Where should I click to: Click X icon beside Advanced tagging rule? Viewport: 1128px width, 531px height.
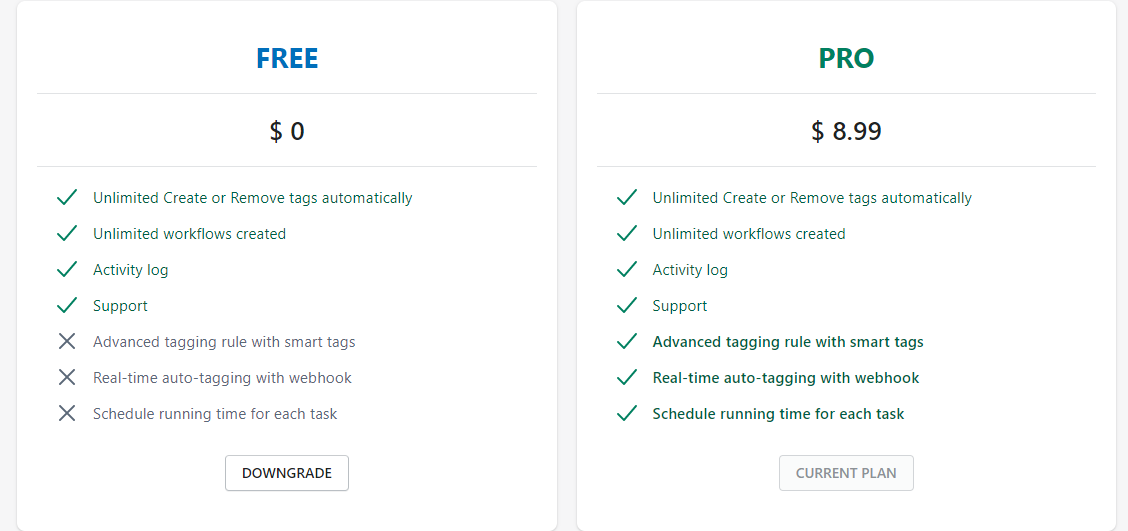coord(67,342)
